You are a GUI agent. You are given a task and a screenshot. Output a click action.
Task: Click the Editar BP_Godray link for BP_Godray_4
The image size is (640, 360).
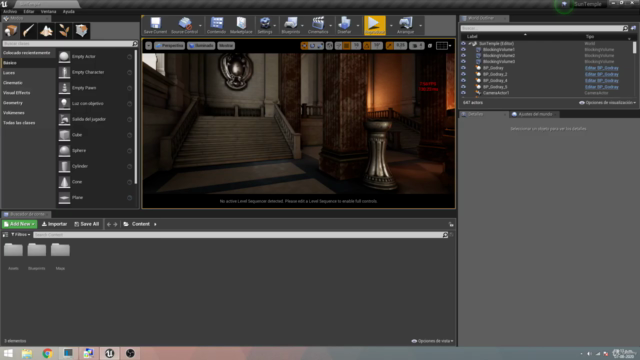pyautogui.click(x=602, y=81)
